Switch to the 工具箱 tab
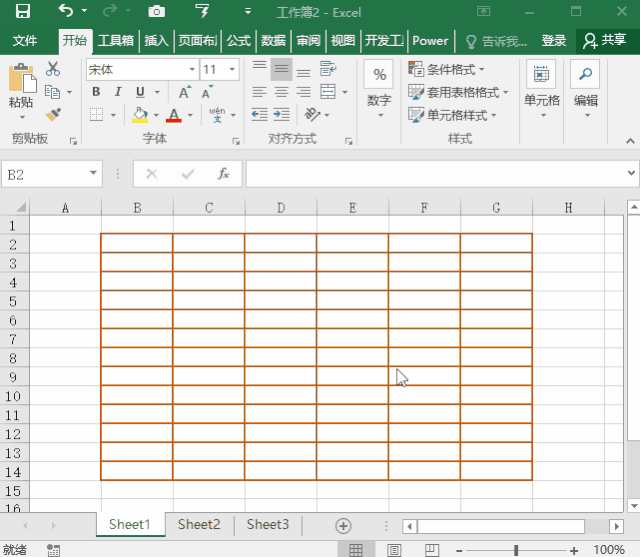The height and width of the screenshot is (557, 640). click(x=116, y=40)
